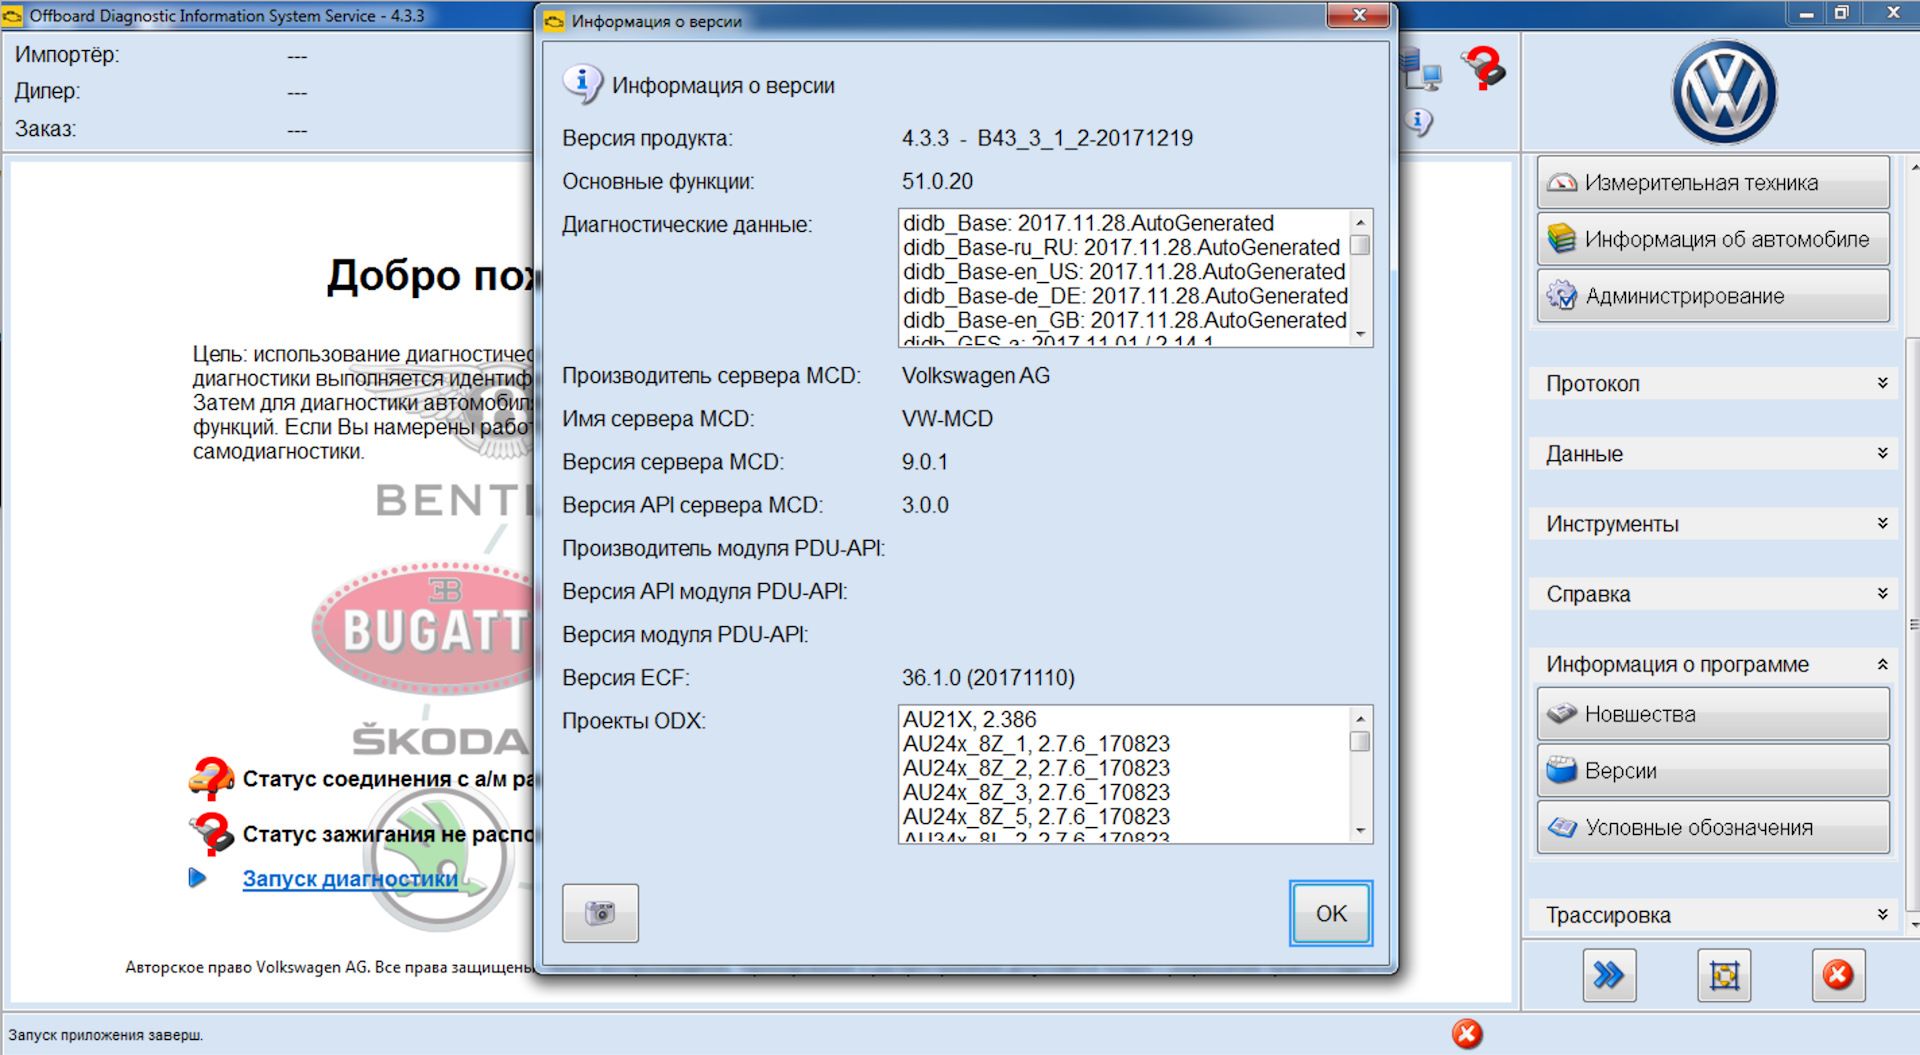Click the double-arrow forward button
1920x1055 pixels.
click(1609, 975)
